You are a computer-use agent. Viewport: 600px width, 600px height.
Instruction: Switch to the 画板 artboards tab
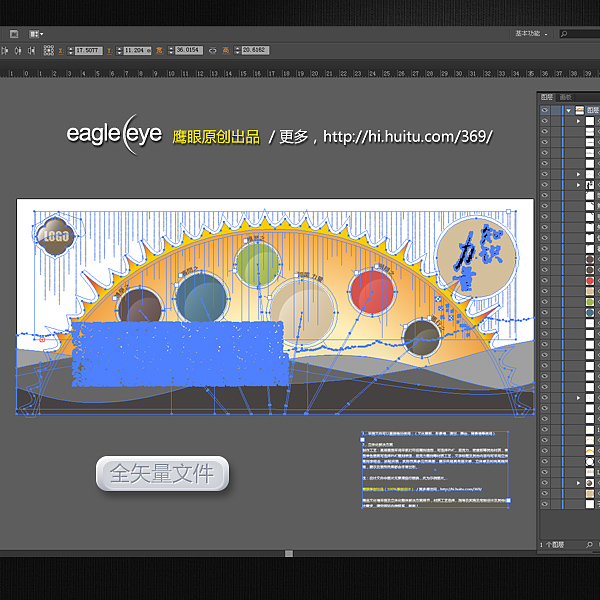coord(565,97)
